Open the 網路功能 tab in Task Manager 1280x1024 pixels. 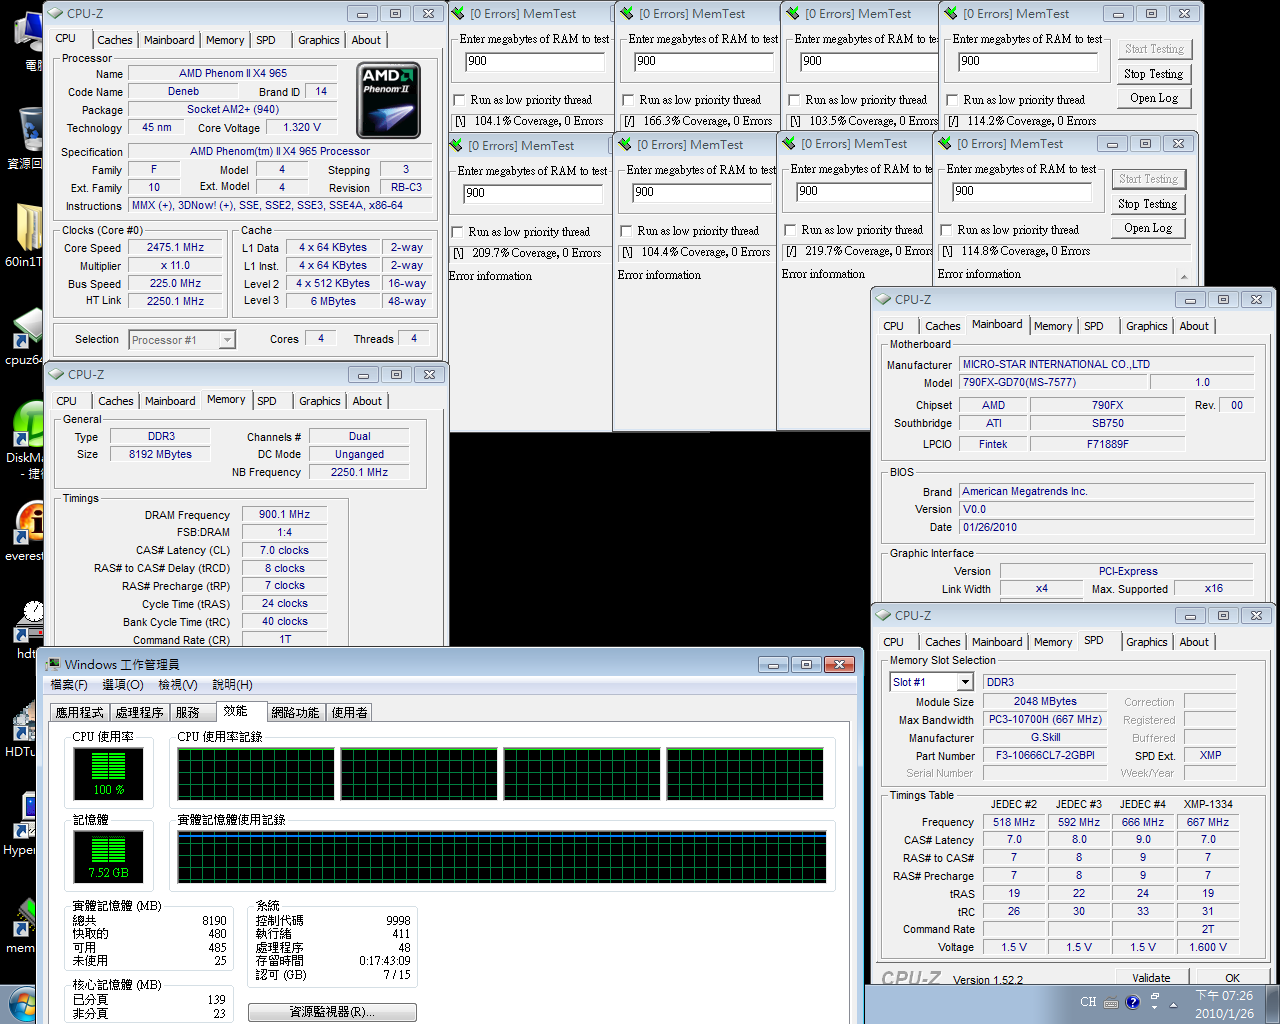click(295, 712)
